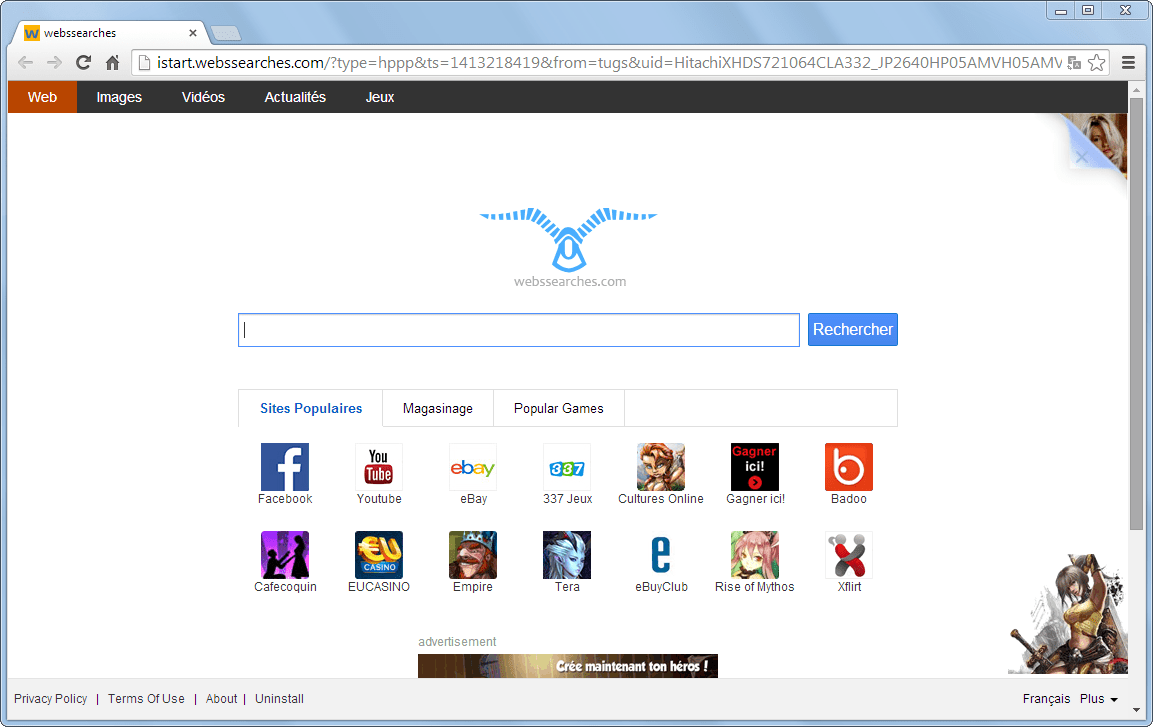Launch the 337 Jeux icon
This screenshot has width=1153, height=727.
pos(567,467)
